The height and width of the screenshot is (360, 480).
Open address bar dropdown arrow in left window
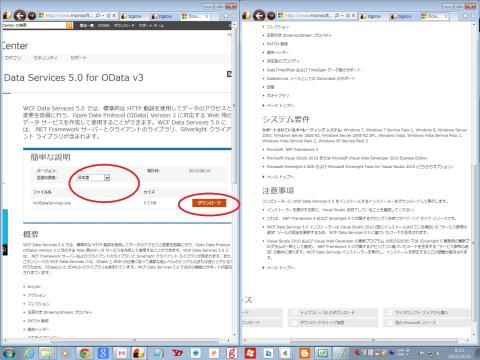click(103, 15)
